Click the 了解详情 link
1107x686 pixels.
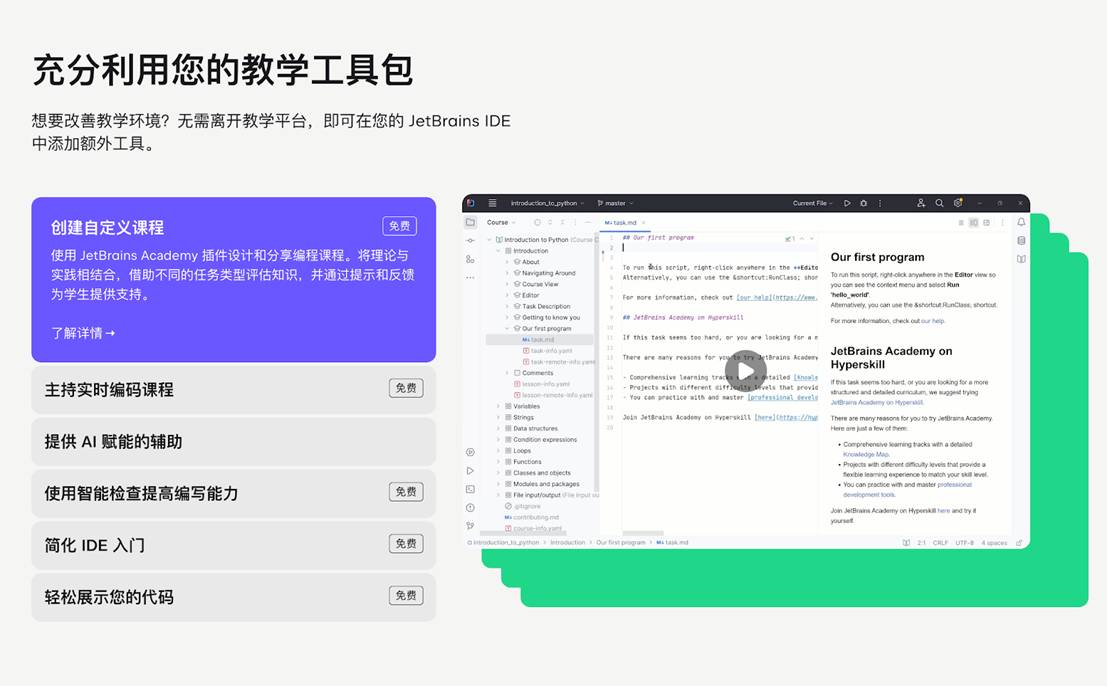83,333
